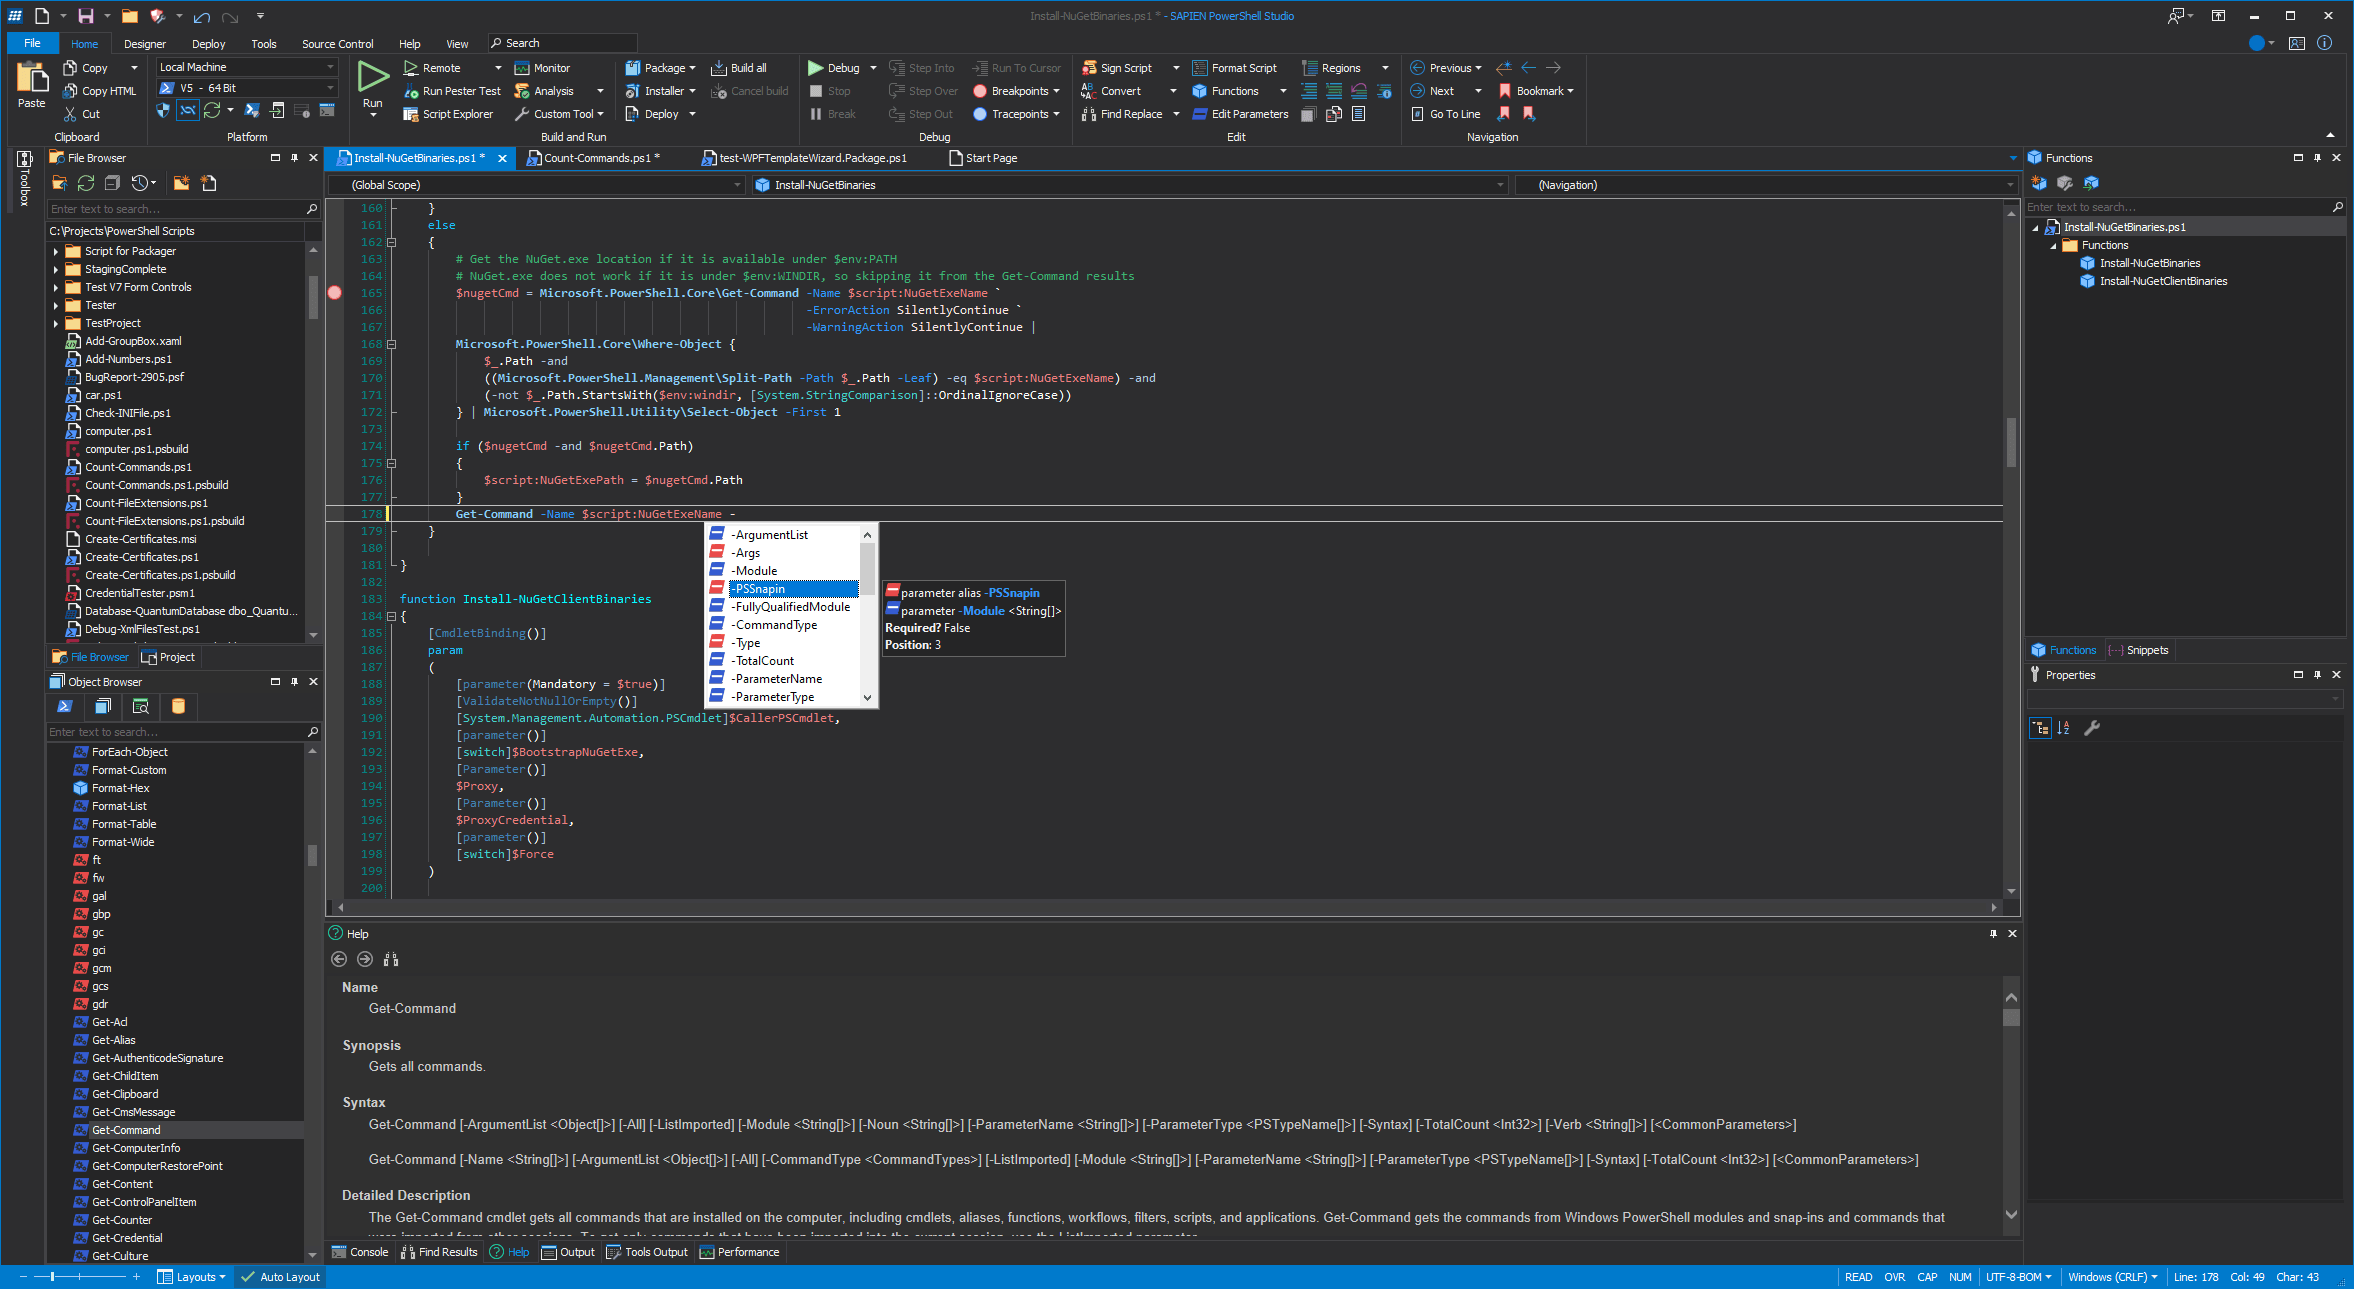The image size is (2354, 1289).
Task: Switch to the Source Control ribbon tab
Action: click(337, 44)
